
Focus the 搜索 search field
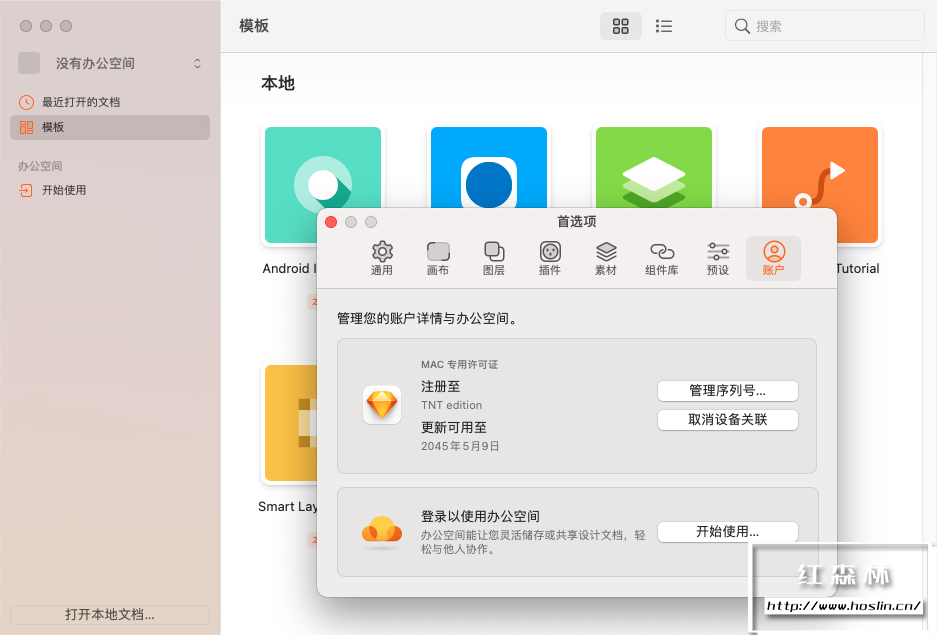(825, 26)
